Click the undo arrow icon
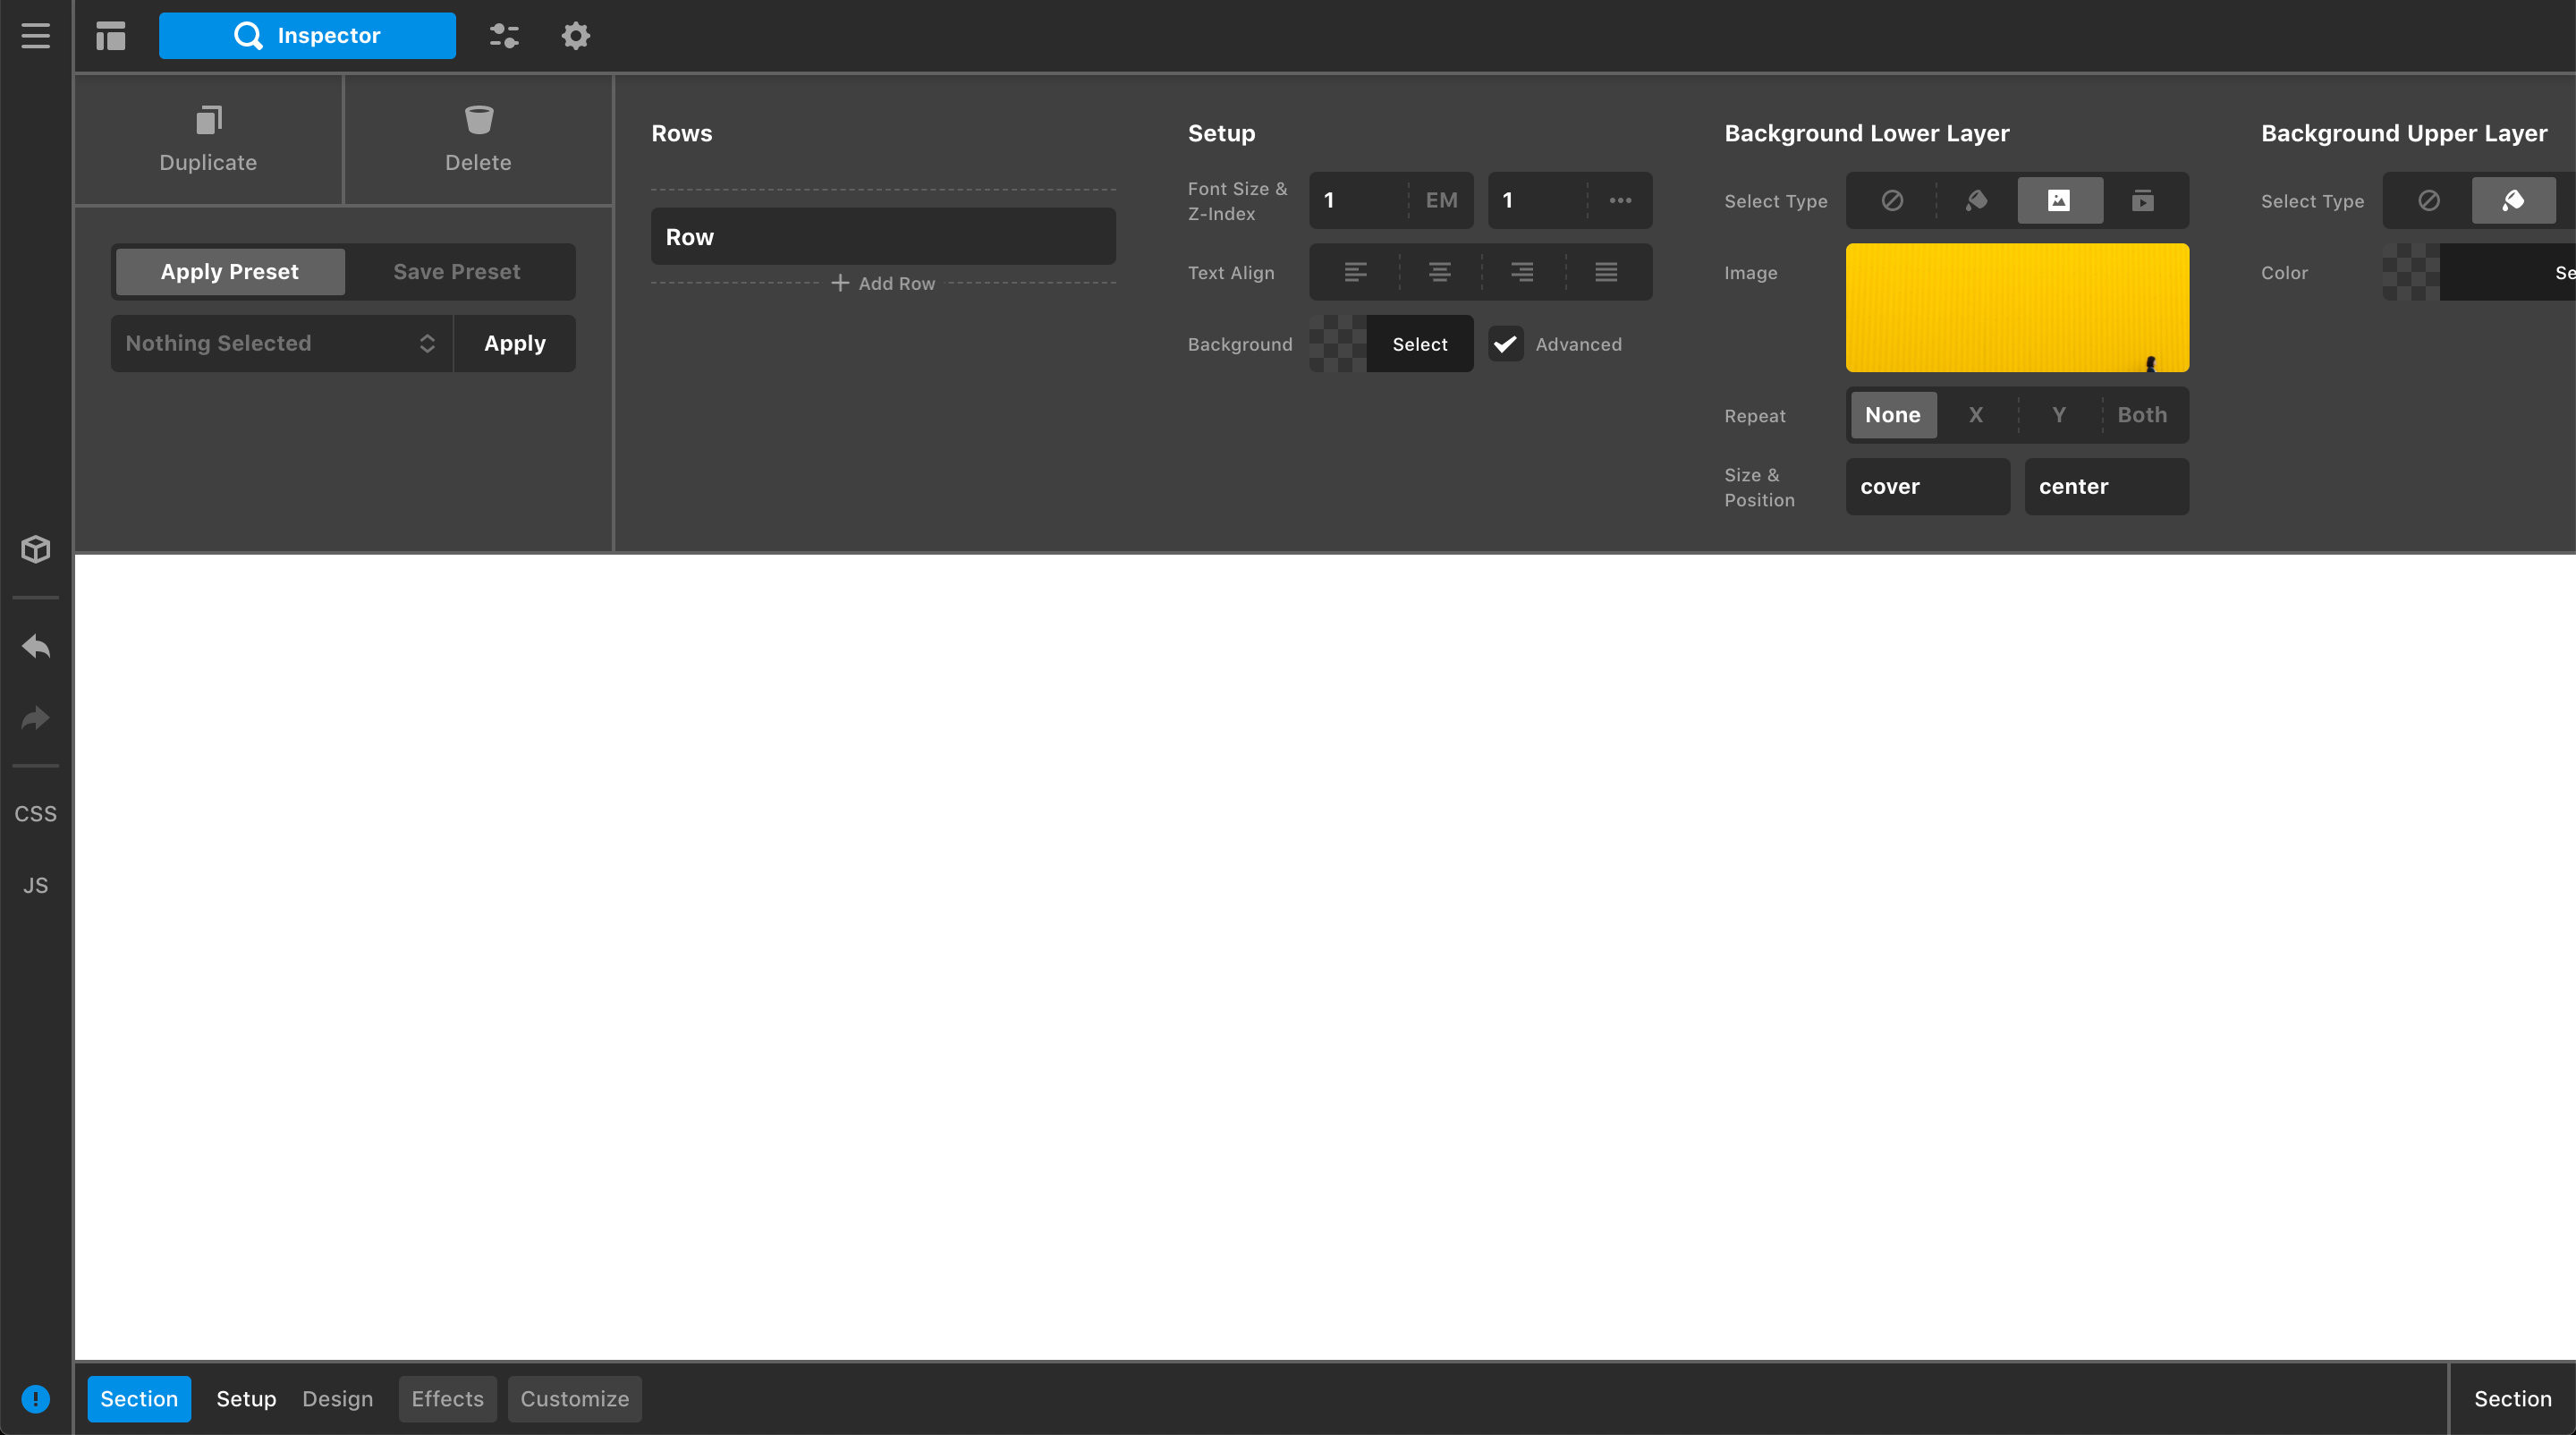This screenshot has height=1435, width=2576. click(35, 647)
